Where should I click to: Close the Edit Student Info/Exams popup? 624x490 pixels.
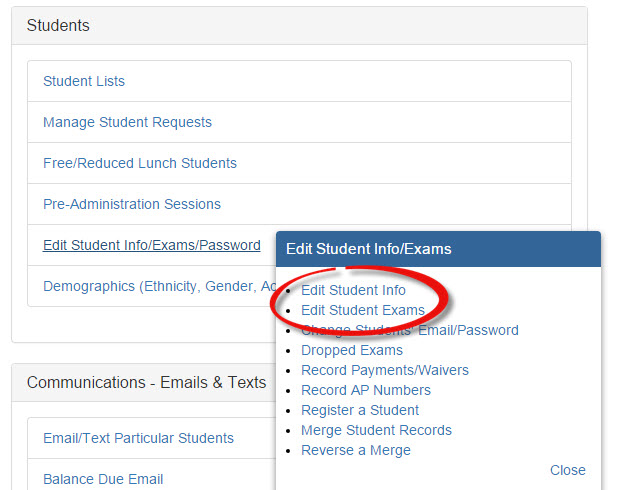click(x=567, y=470)
